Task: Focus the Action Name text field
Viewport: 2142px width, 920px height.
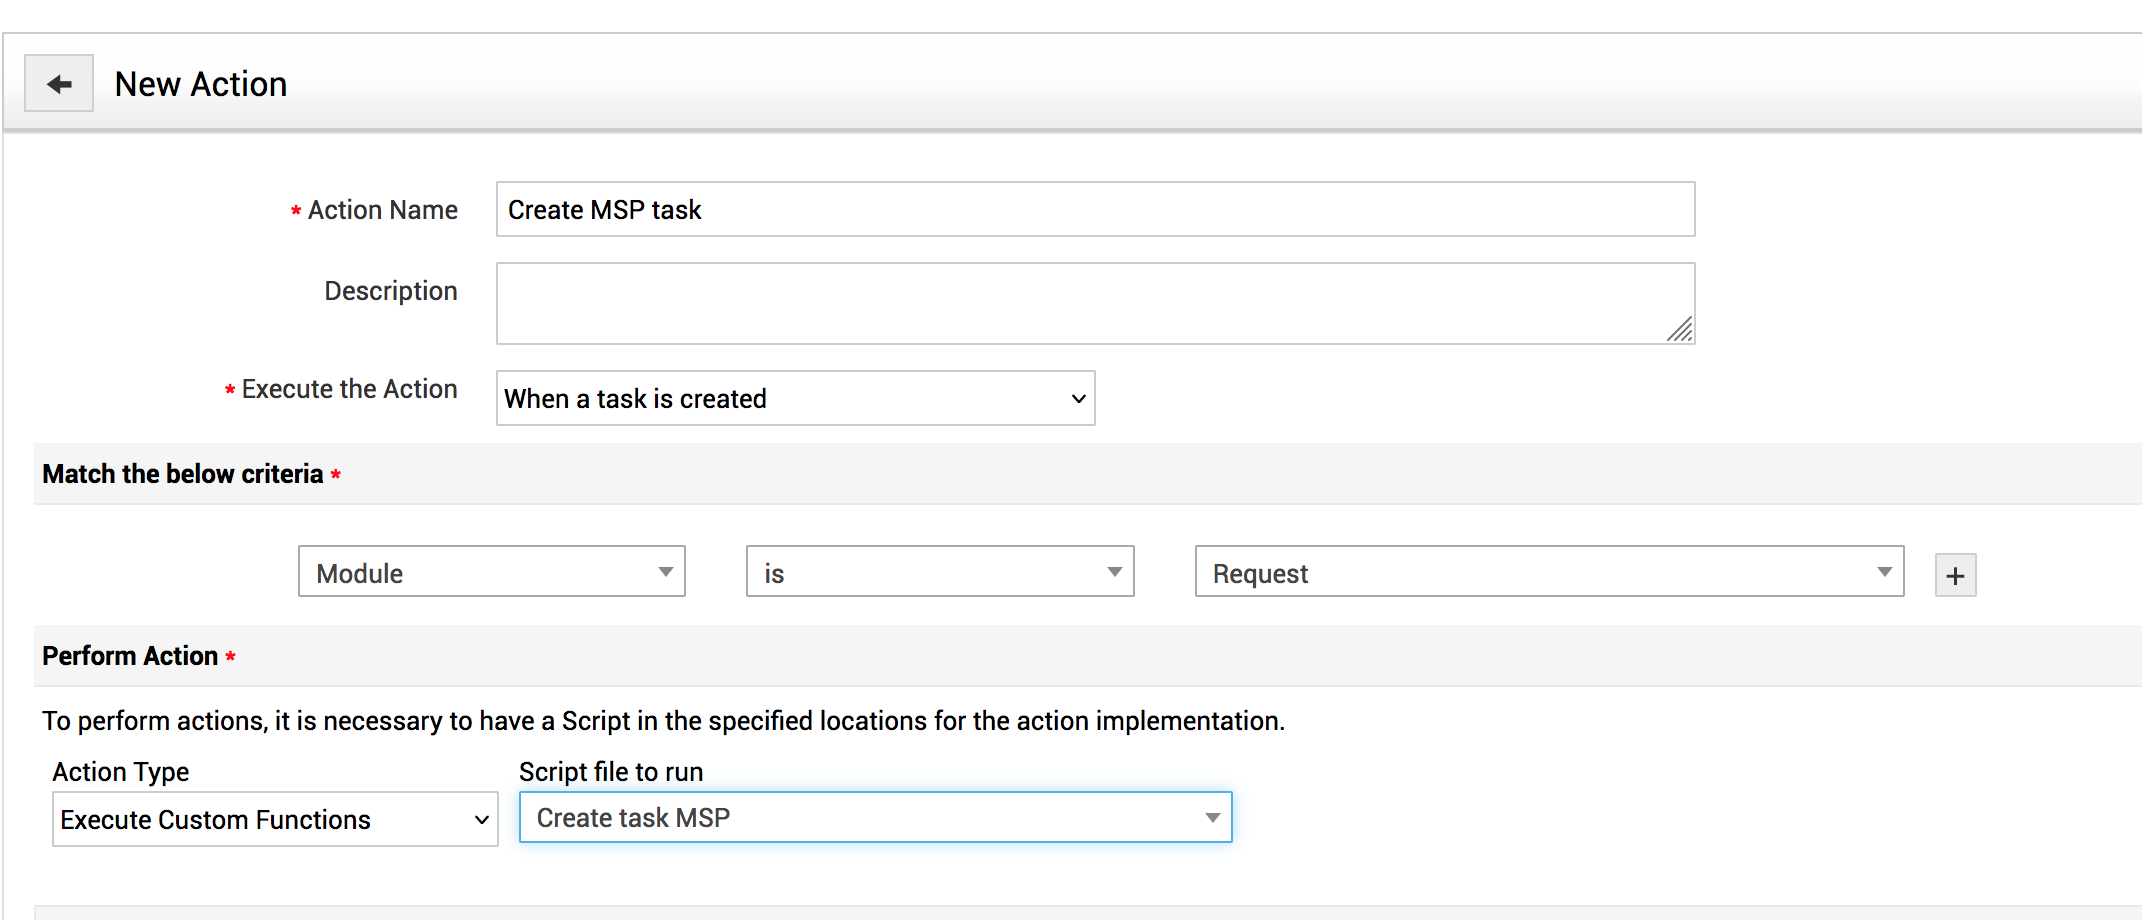Action: (x=1095, y=210)
